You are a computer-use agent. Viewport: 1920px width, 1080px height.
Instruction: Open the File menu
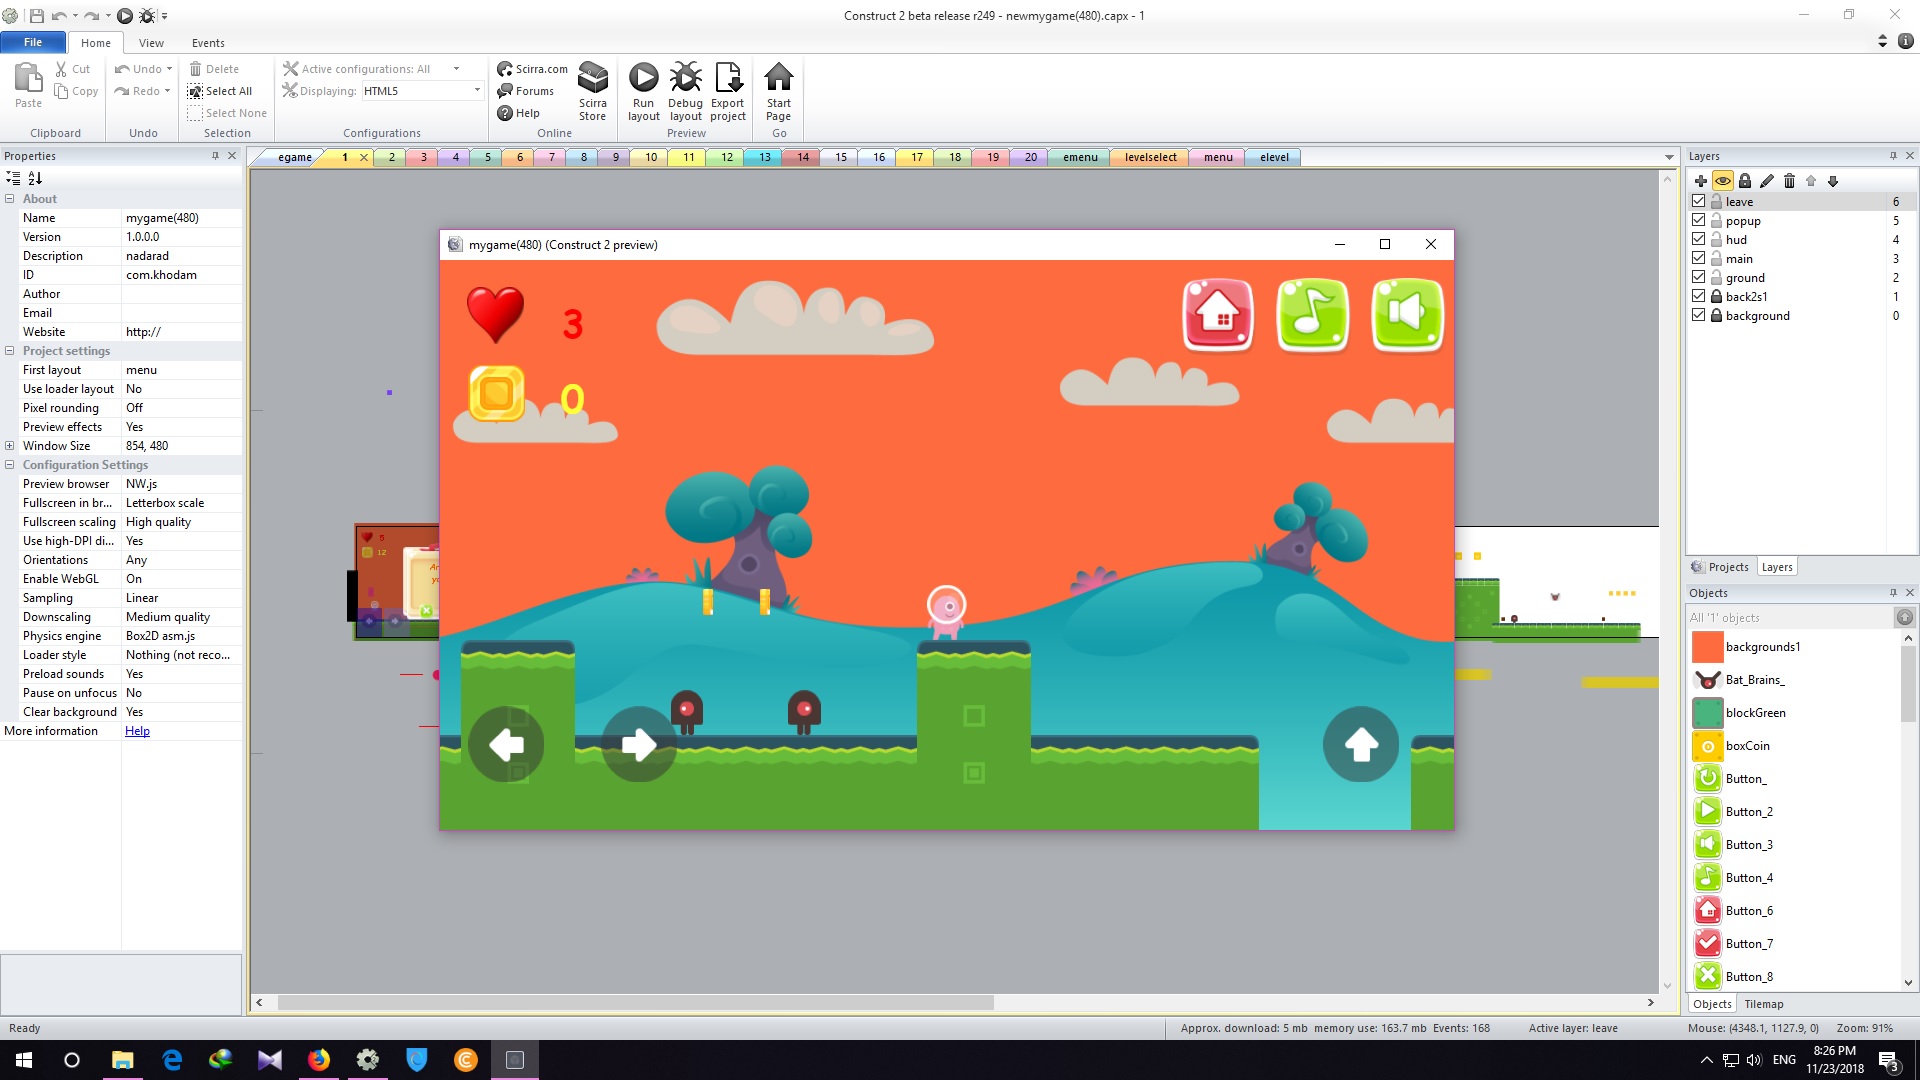pyautogui.click(x=33, y=42)
